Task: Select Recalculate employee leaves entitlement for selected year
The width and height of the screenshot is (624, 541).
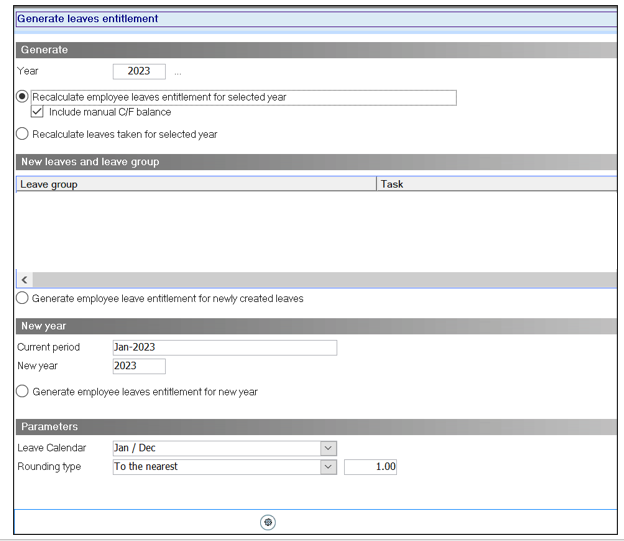Action: pyautogui.click(x=23, y=97)
